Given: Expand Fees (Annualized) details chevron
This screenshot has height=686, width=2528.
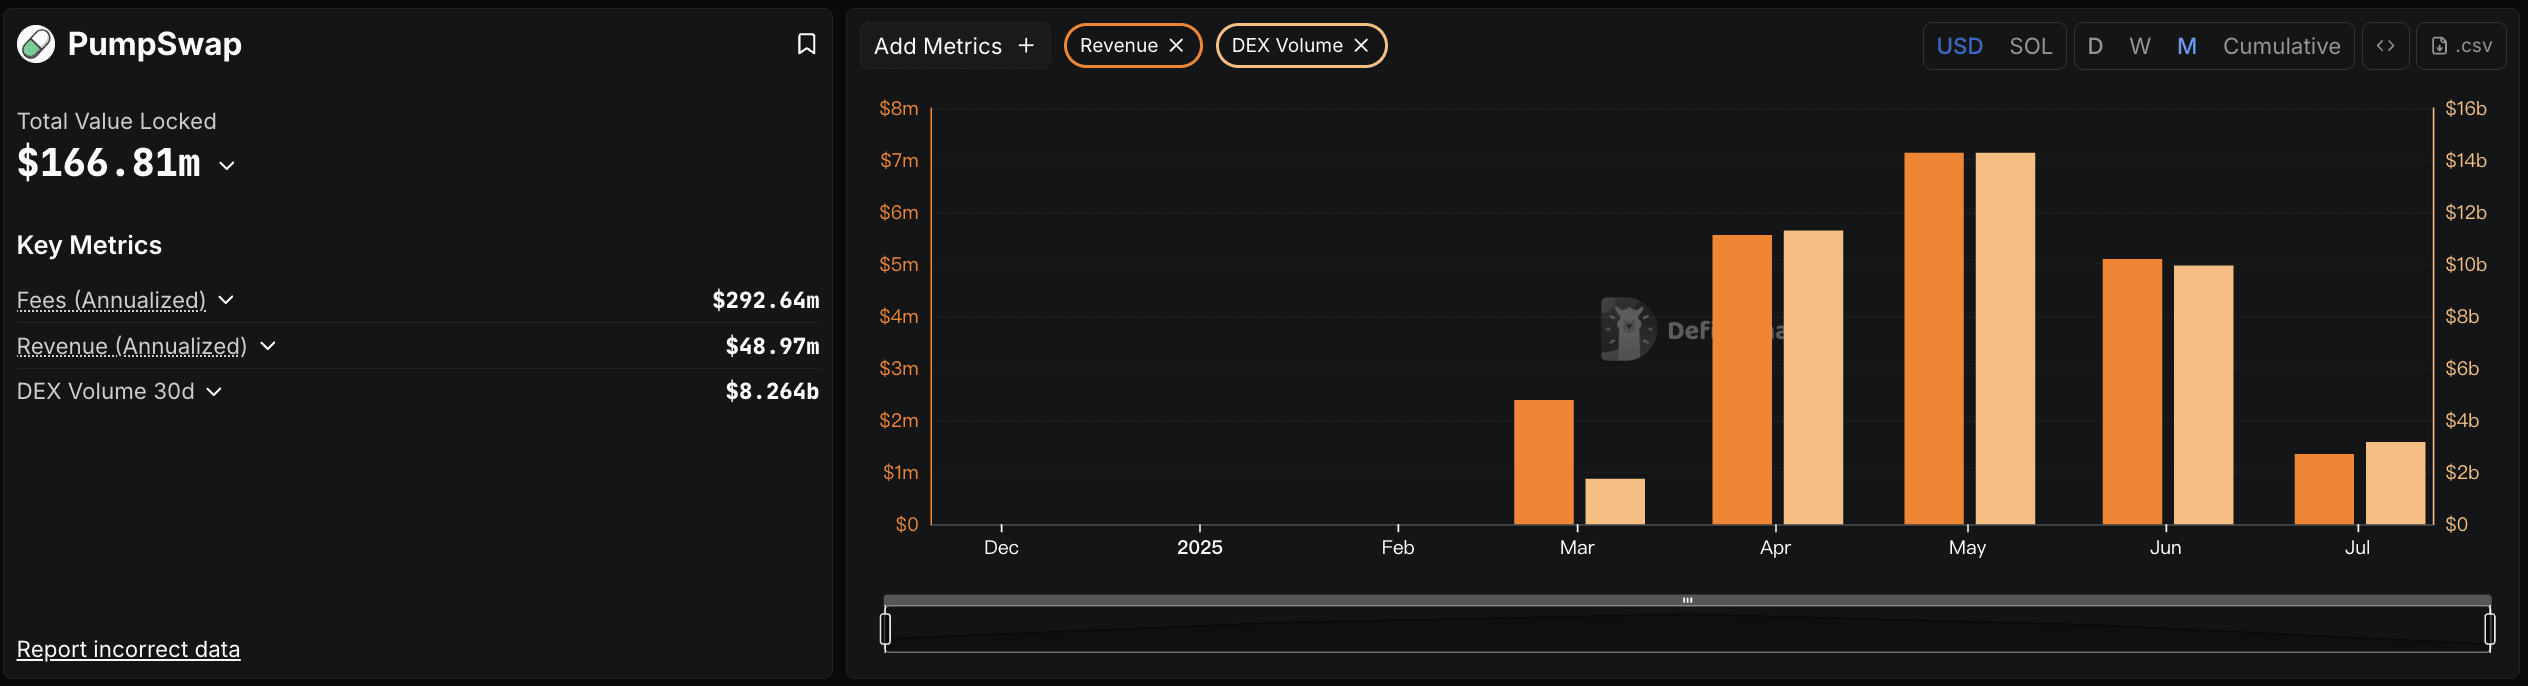Looking at the screenshot, I should point(226,300).
